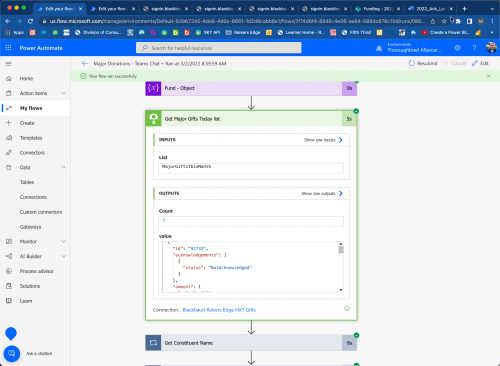500x366 pixels.
Task: Click the Count output value field
Action: click(251, 221)
